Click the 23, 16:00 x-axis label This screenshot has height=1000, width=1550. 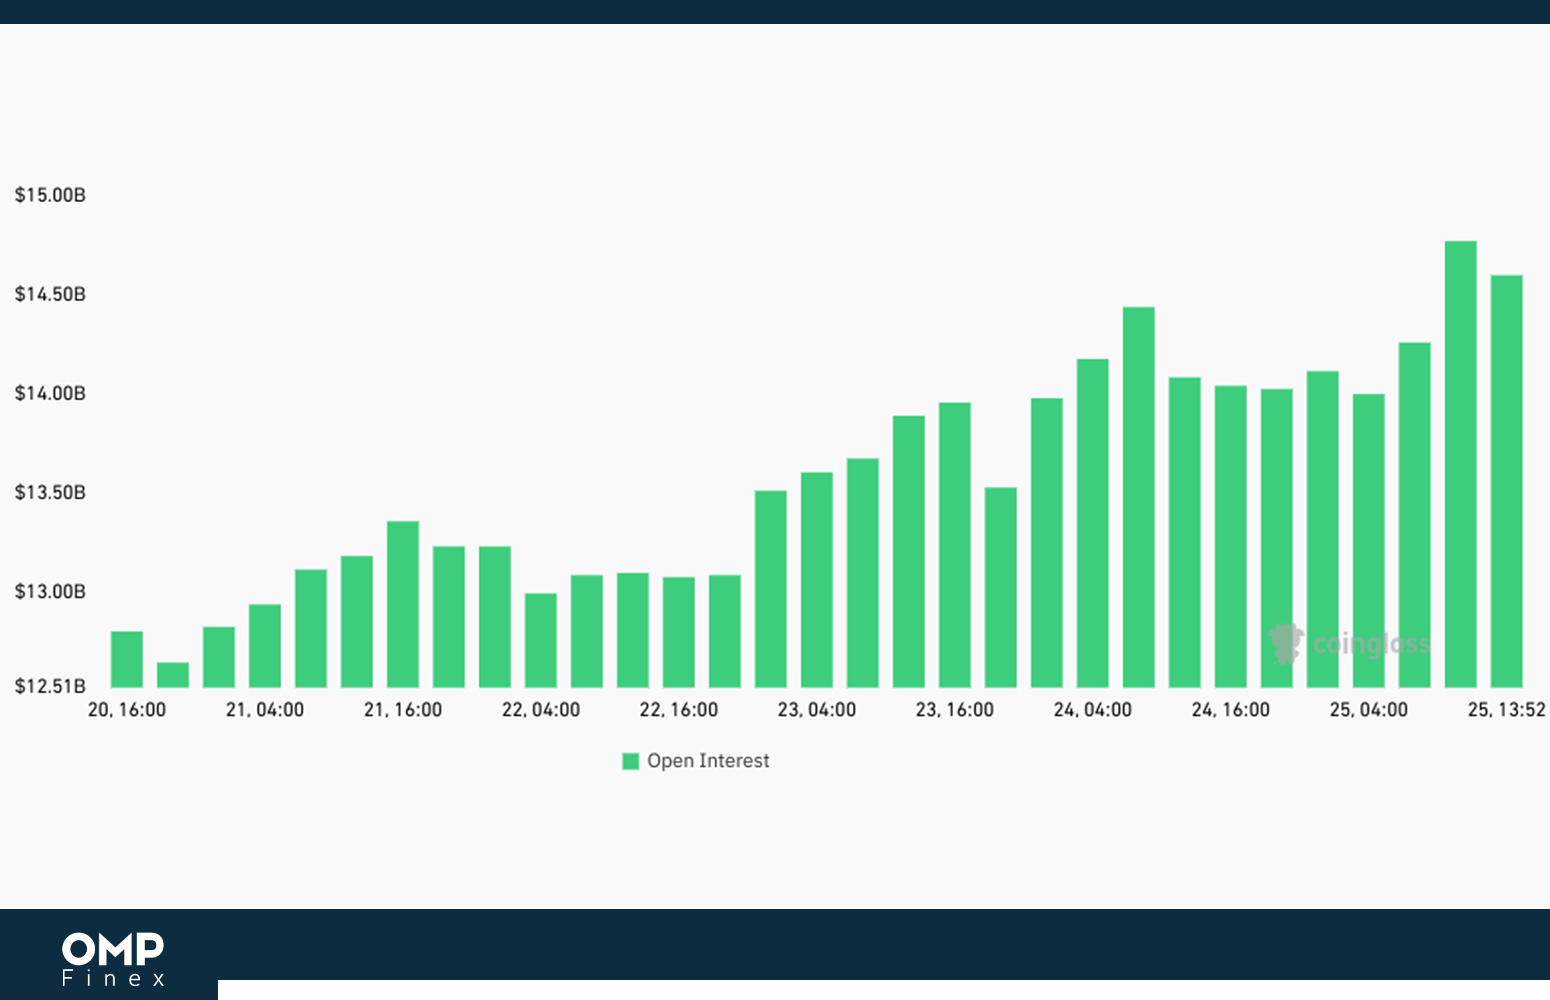tap(955, 710)
